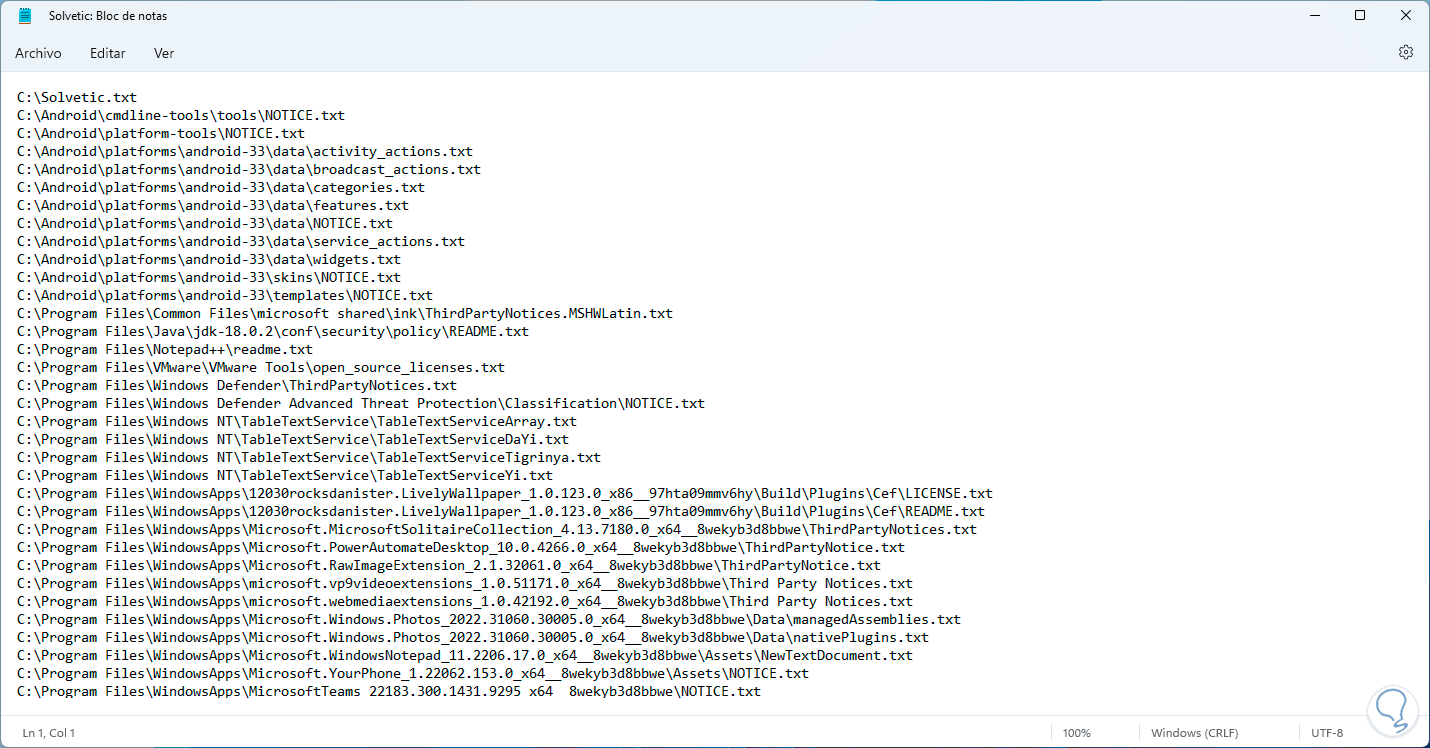Click the Advanced Threat Protection Classification\NOTICE.txt line

[361, 404]
